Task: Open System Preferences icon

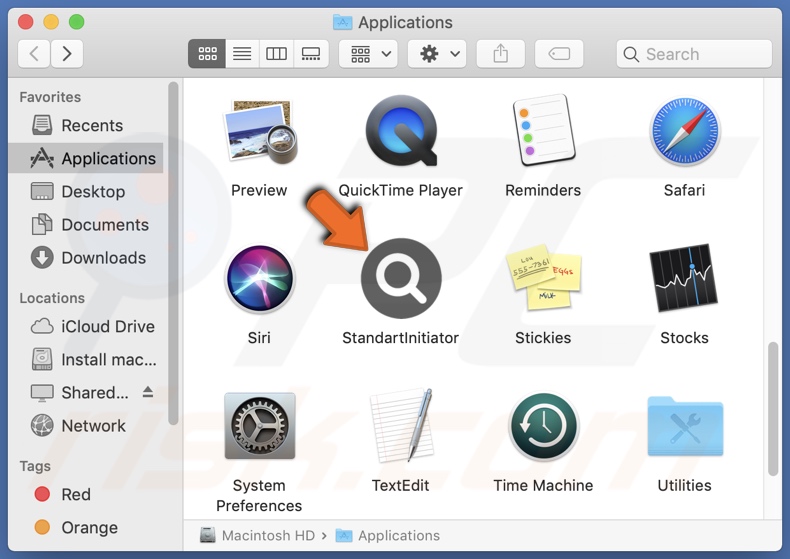Action: [x=259, y=426]
